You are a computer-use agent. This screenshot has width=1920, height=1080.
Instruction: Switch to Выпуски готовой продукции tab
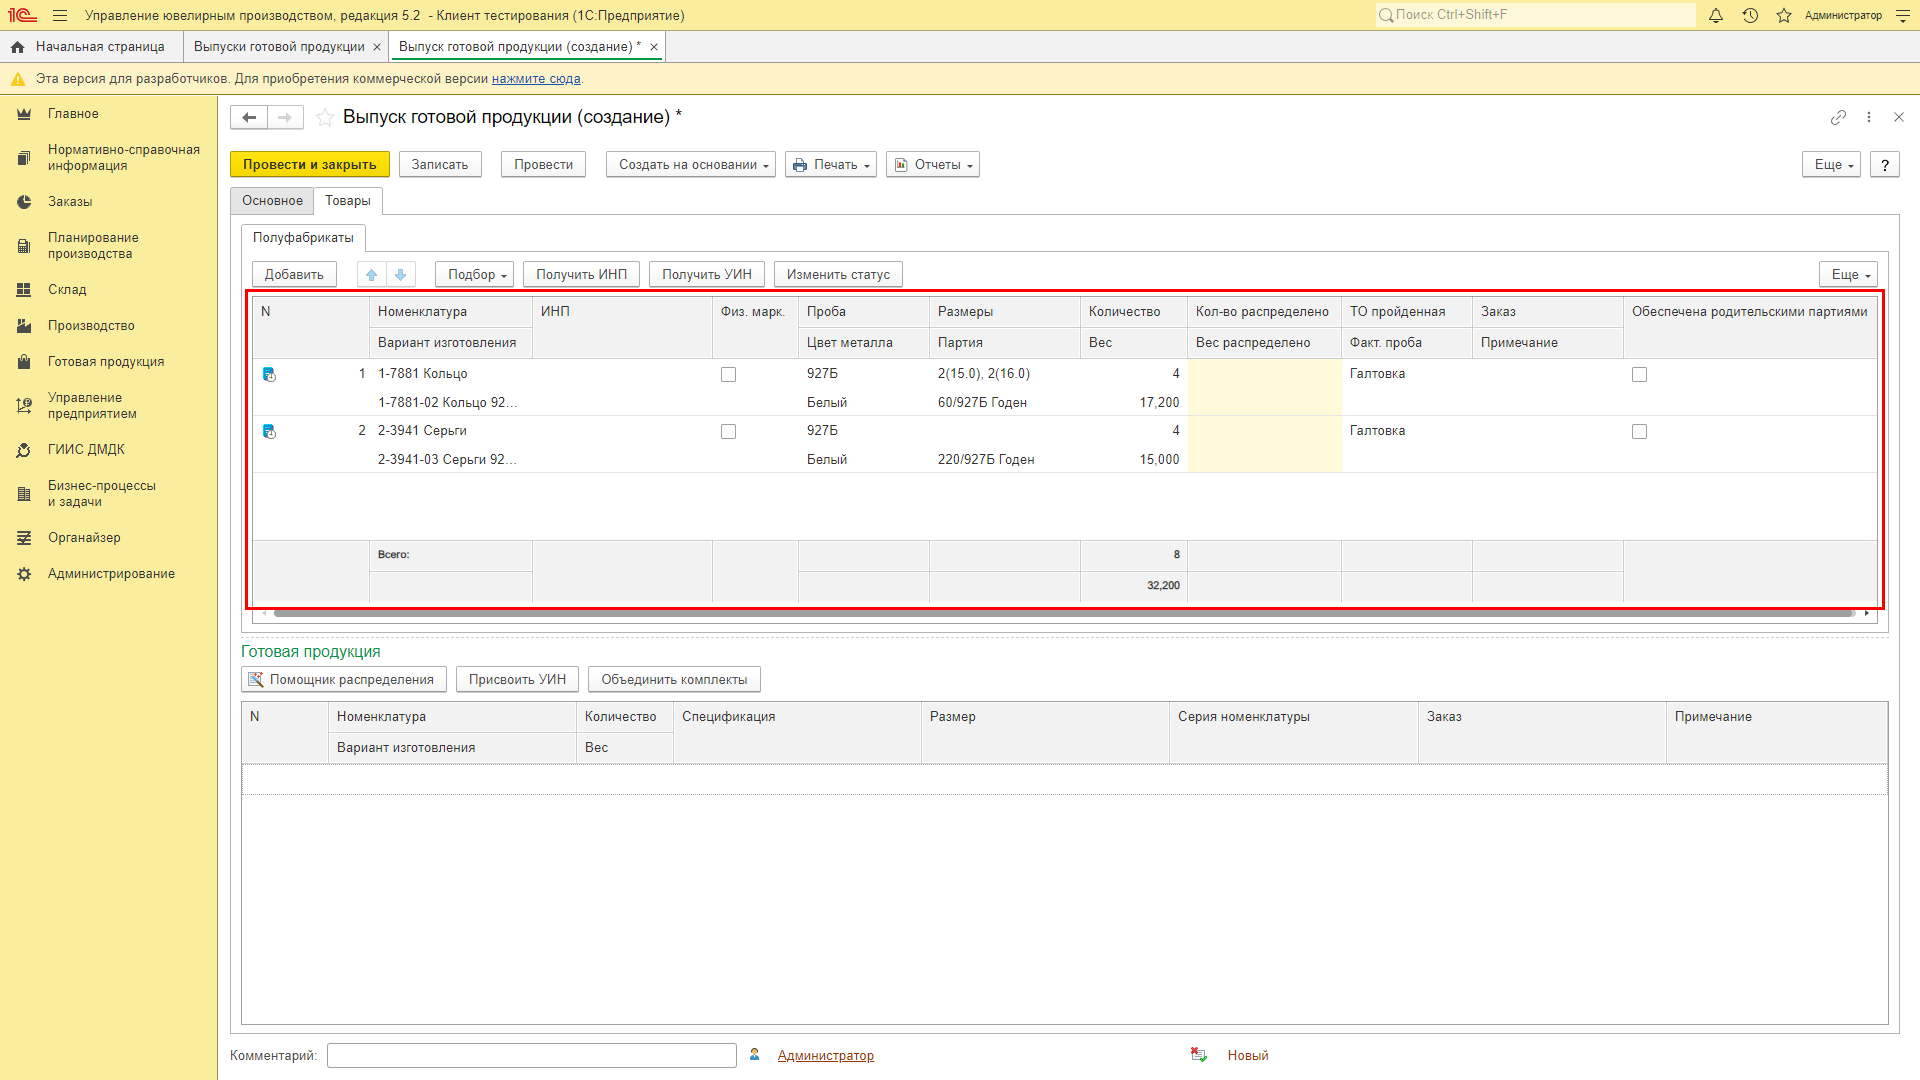pos(279,47)
